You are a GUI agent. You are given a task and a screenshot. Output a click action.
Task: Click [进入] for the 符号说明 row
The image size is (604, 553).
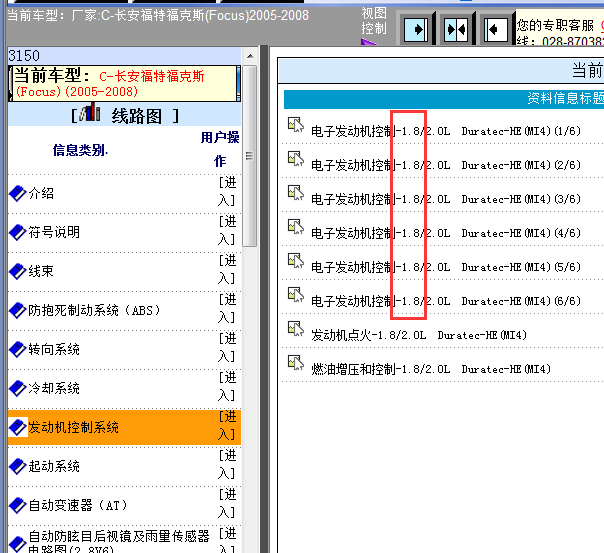coord(227,230)
